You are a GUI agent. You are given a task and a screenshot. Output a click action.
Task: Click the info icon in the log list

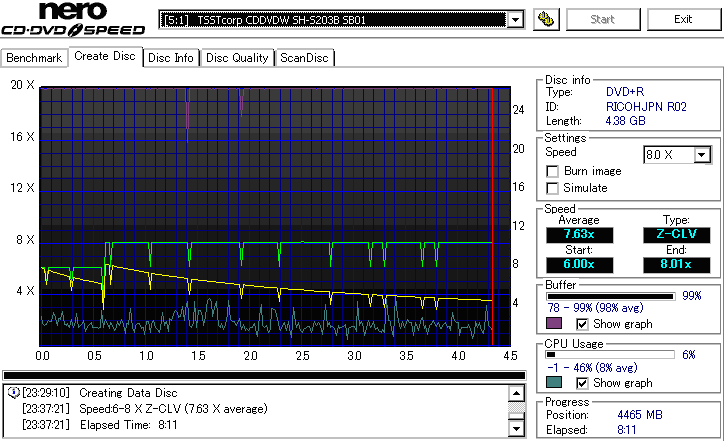pyautogui.click(x=13, y=393)
